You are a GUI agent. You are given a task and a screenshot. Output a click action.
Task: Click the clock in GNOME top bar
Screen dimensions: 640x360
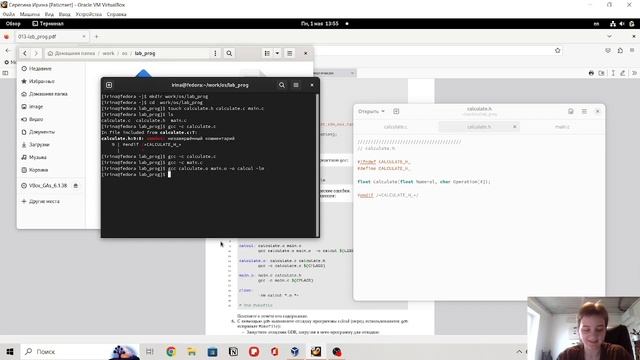[320, 24]
